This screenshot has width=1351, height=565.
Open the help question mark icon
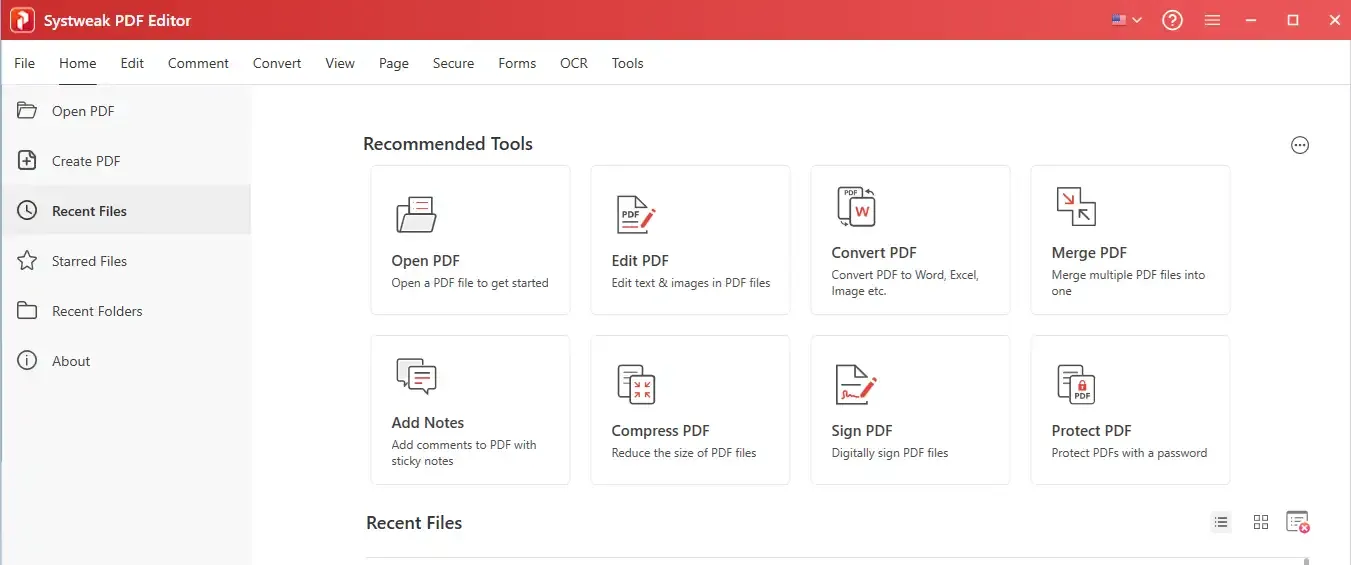[x=1172, y=20]
